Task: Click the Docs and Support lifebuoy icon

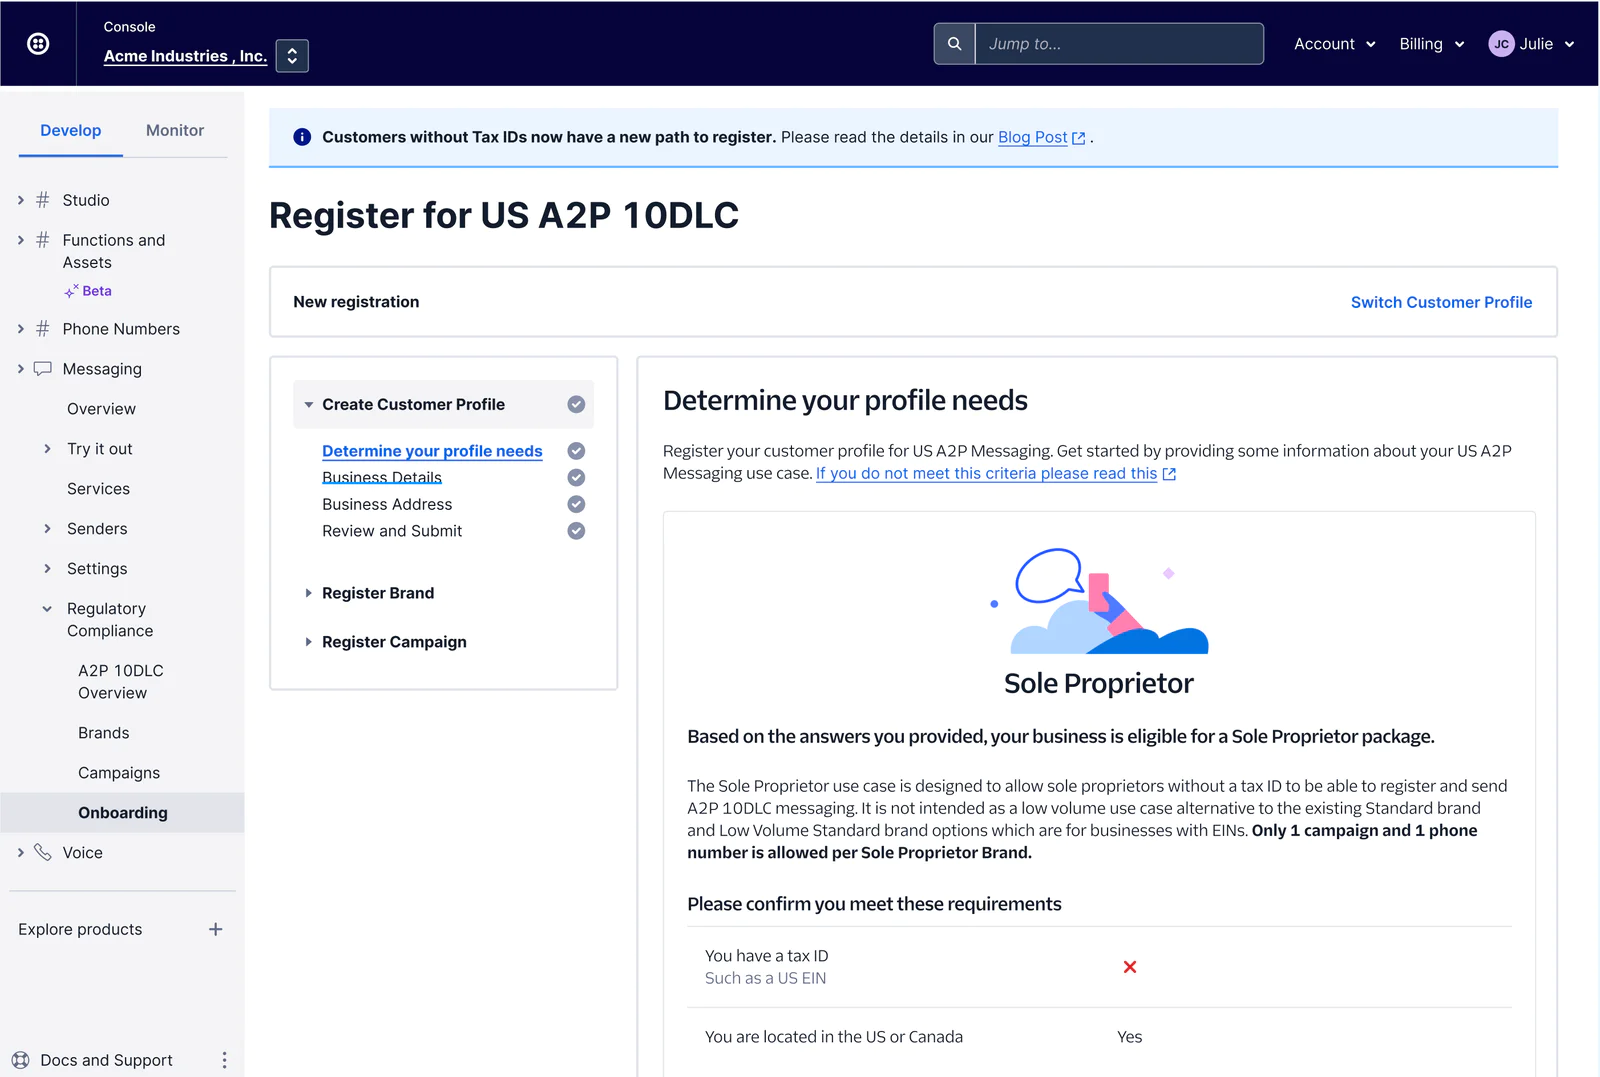Action: coord(20,1059)
